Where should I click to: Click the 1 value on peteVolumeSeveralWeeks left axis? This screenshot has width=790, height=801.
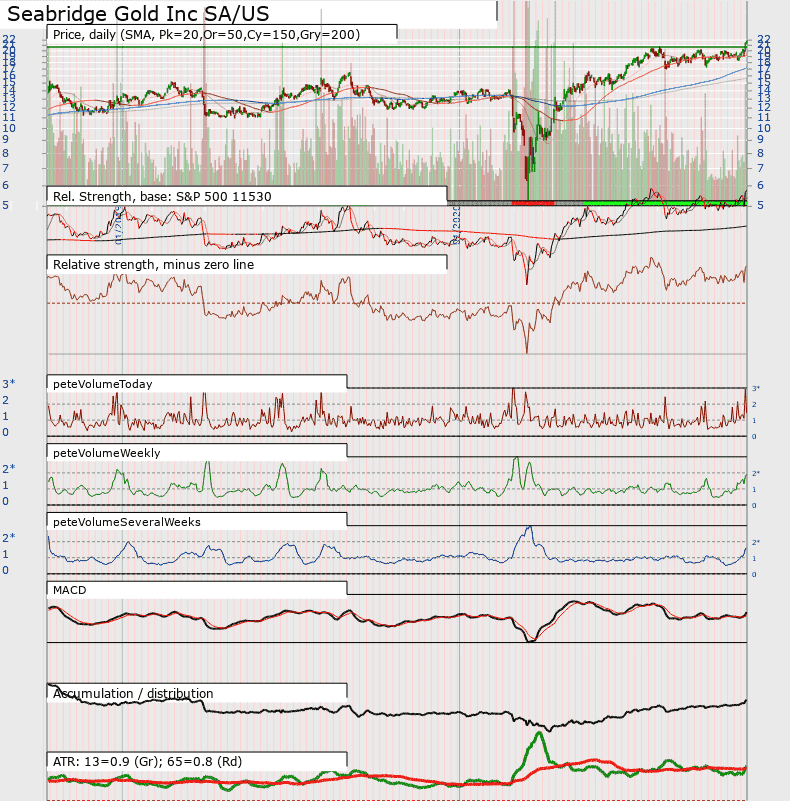6,554
